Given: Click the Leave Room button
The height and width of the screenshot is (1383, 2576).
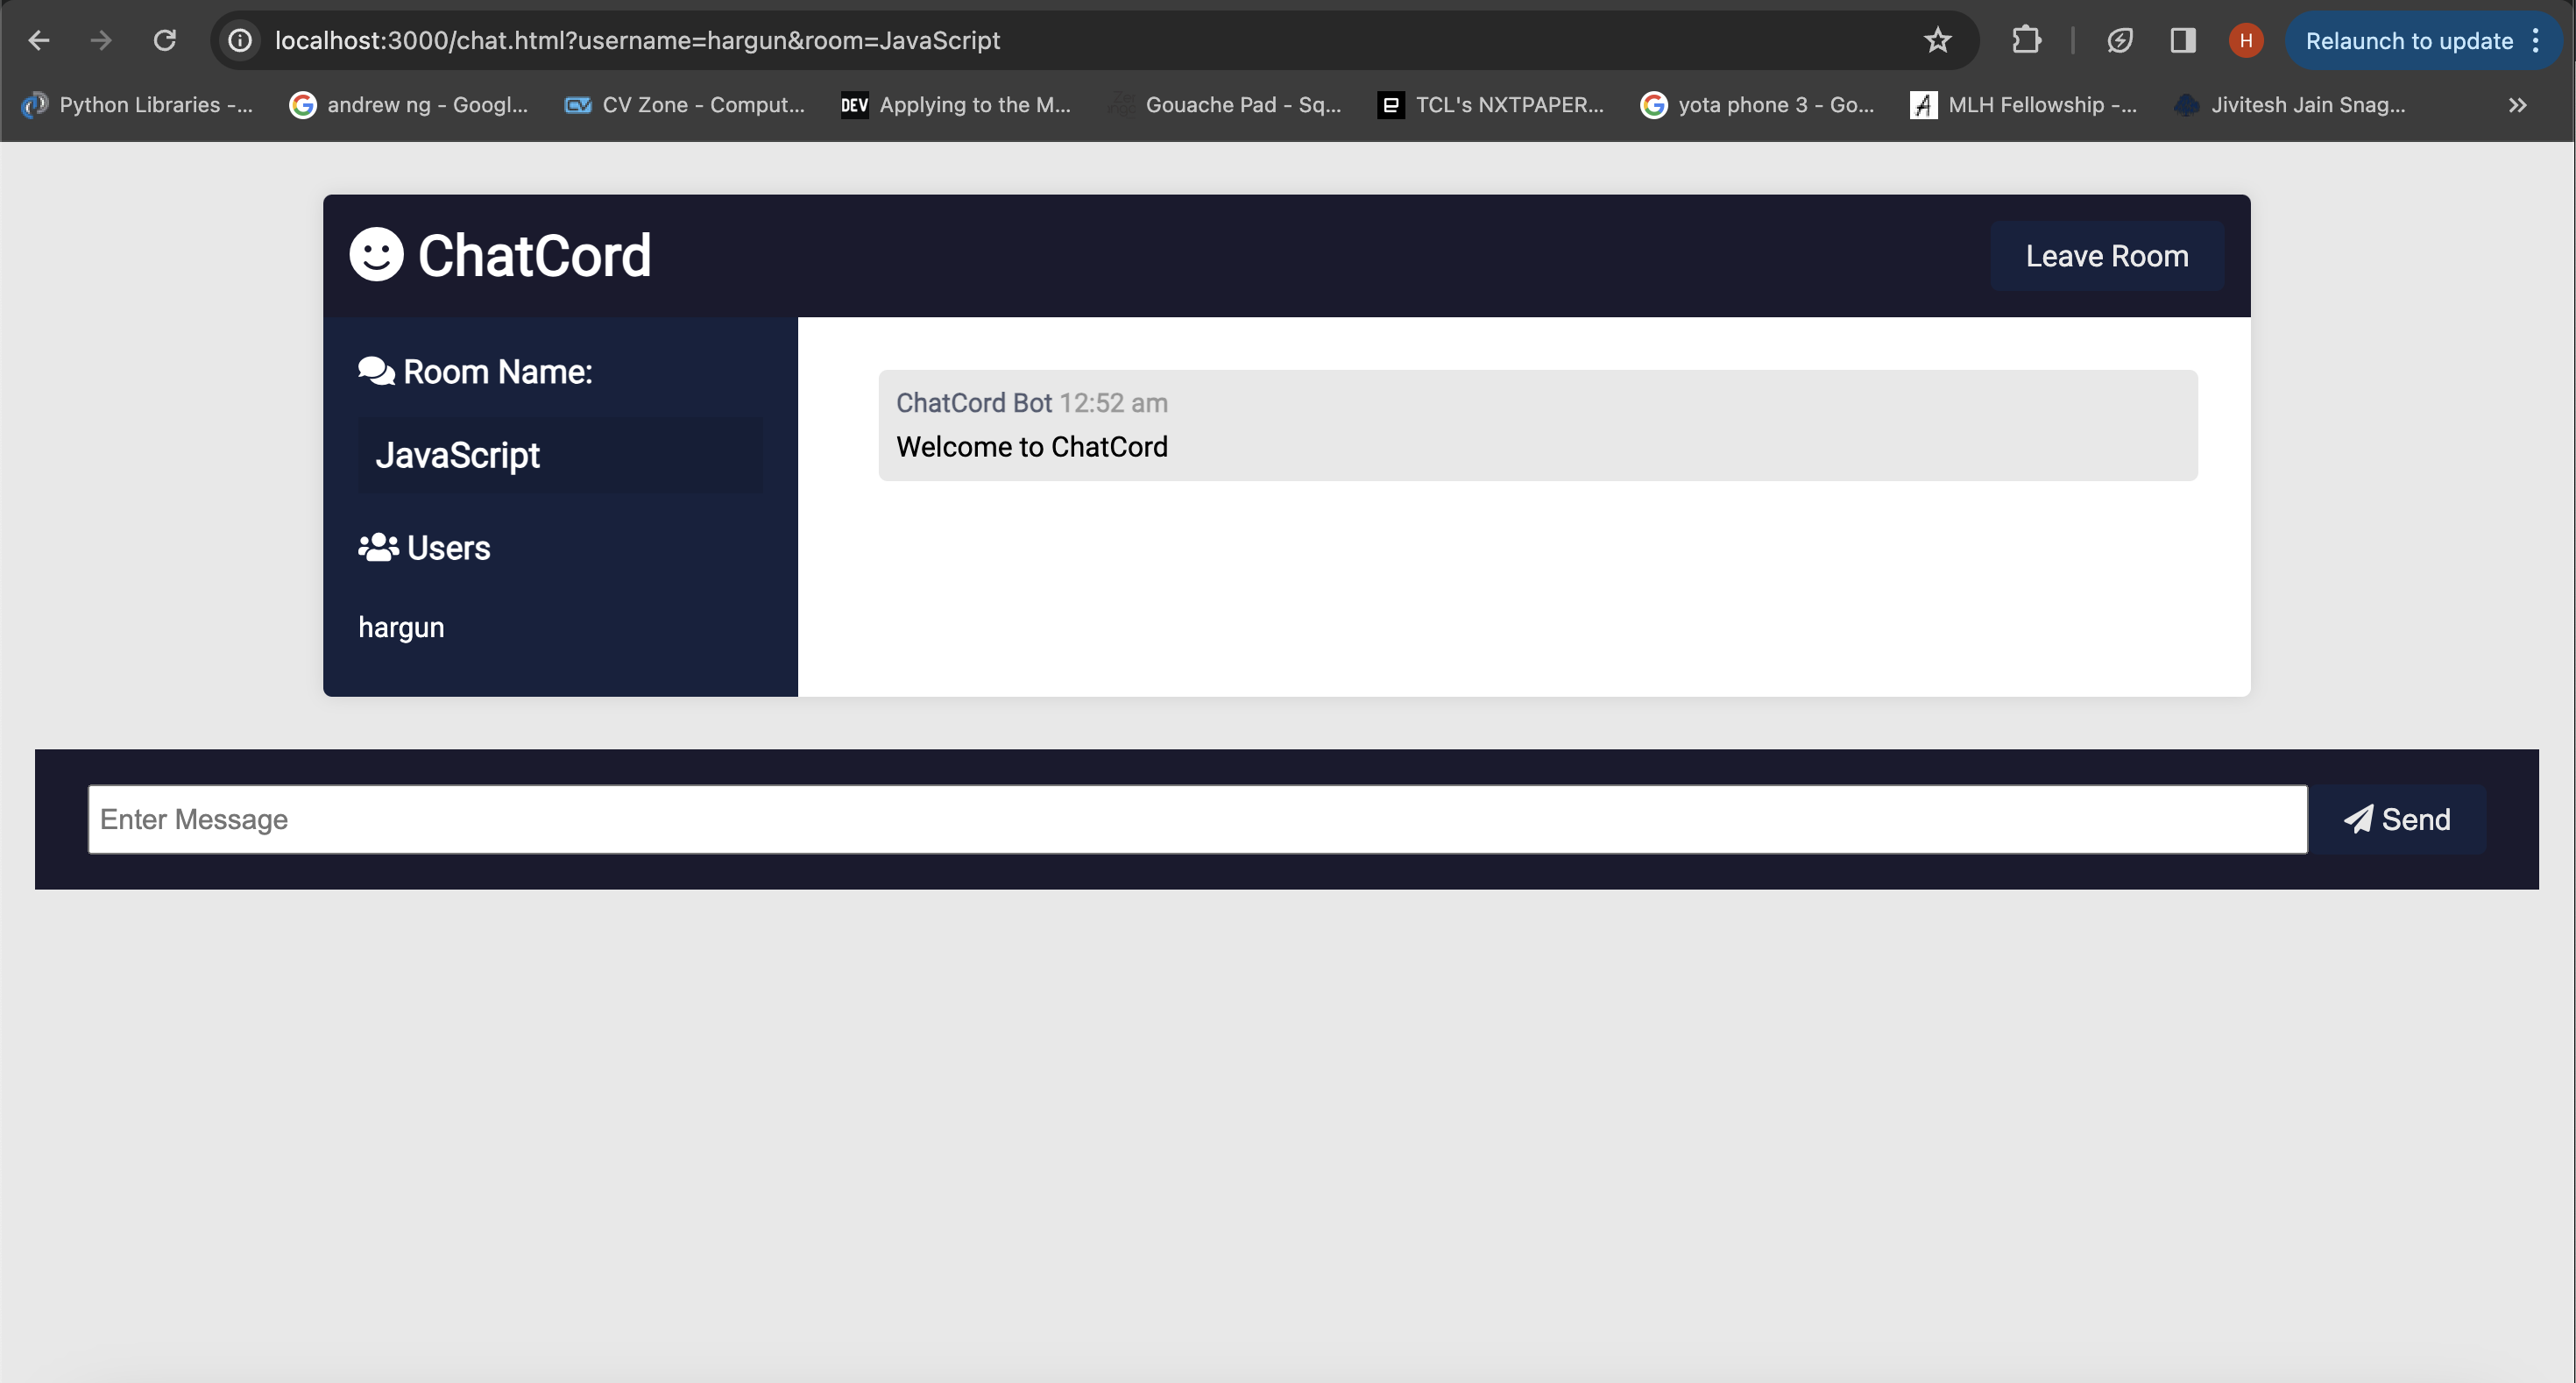Looking at the screenshot, I should tap(2106, 256).
